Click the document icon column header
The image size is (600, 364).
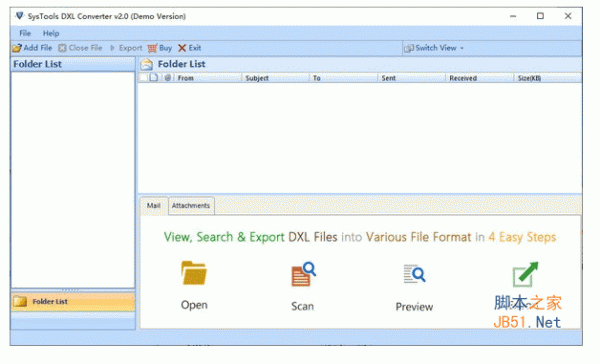coord(154,78)
